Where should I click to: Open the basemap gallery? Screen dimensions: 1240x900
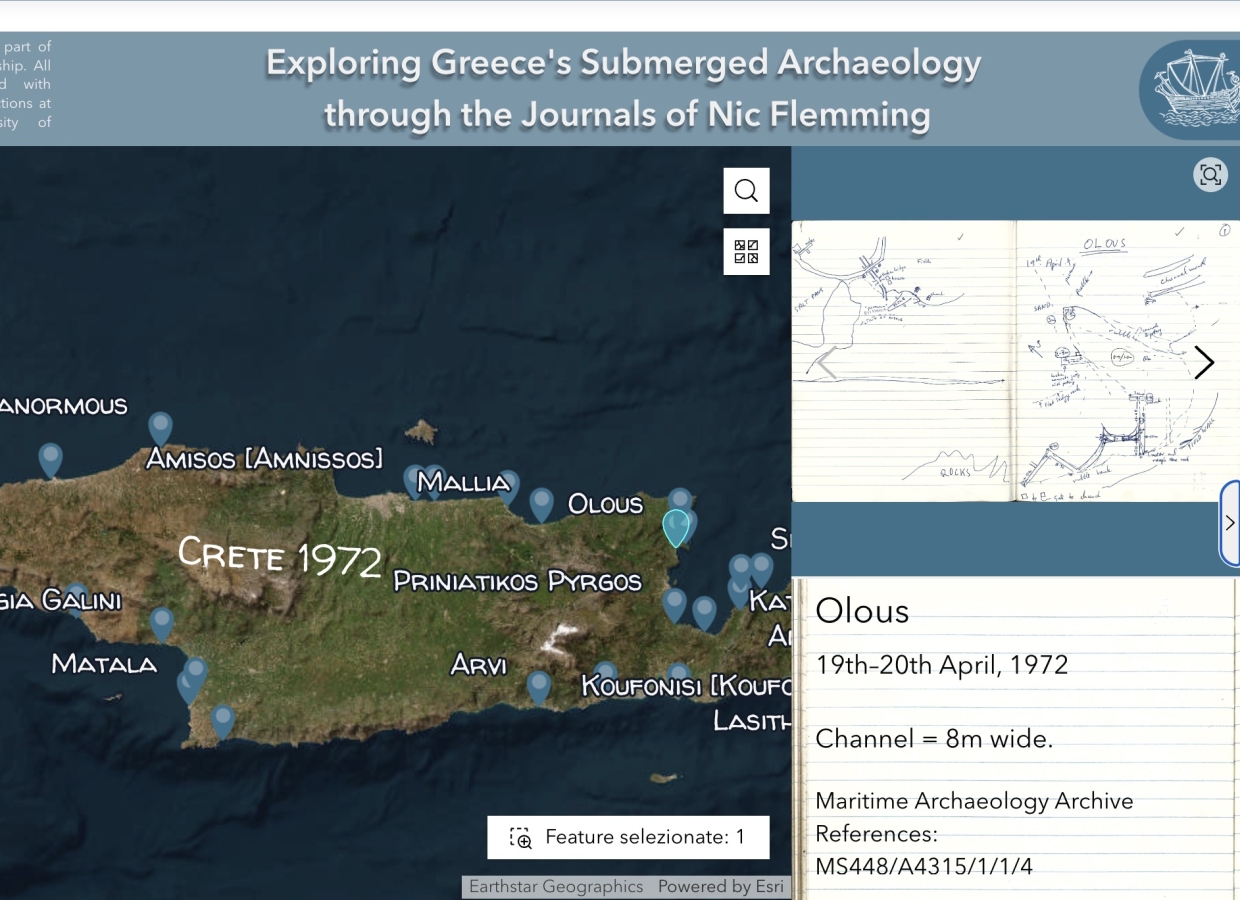[746, 251]
